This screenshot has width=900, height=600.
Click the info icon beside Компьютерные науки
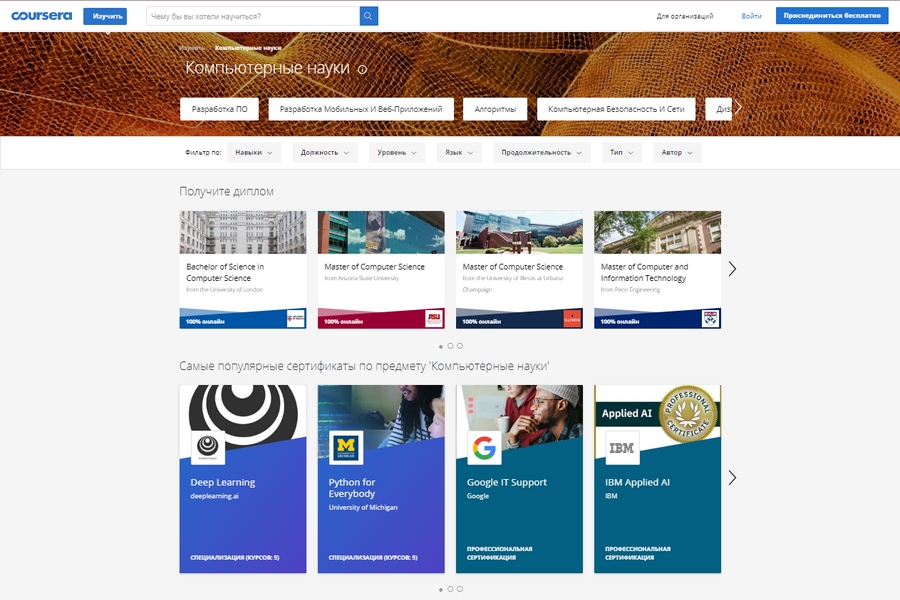(362, 70)
